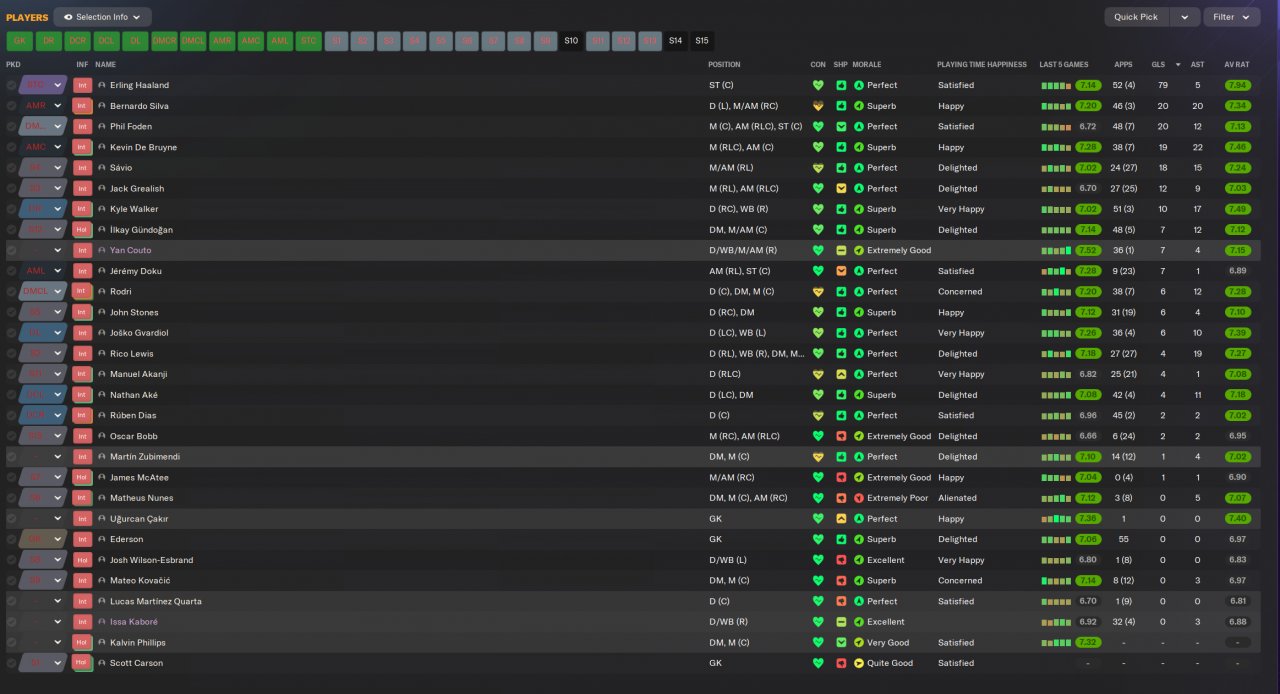Screen dimensions: 1280x694
Task: Click Haaland's last 5 games form bars
Action: pos(1056,85)
